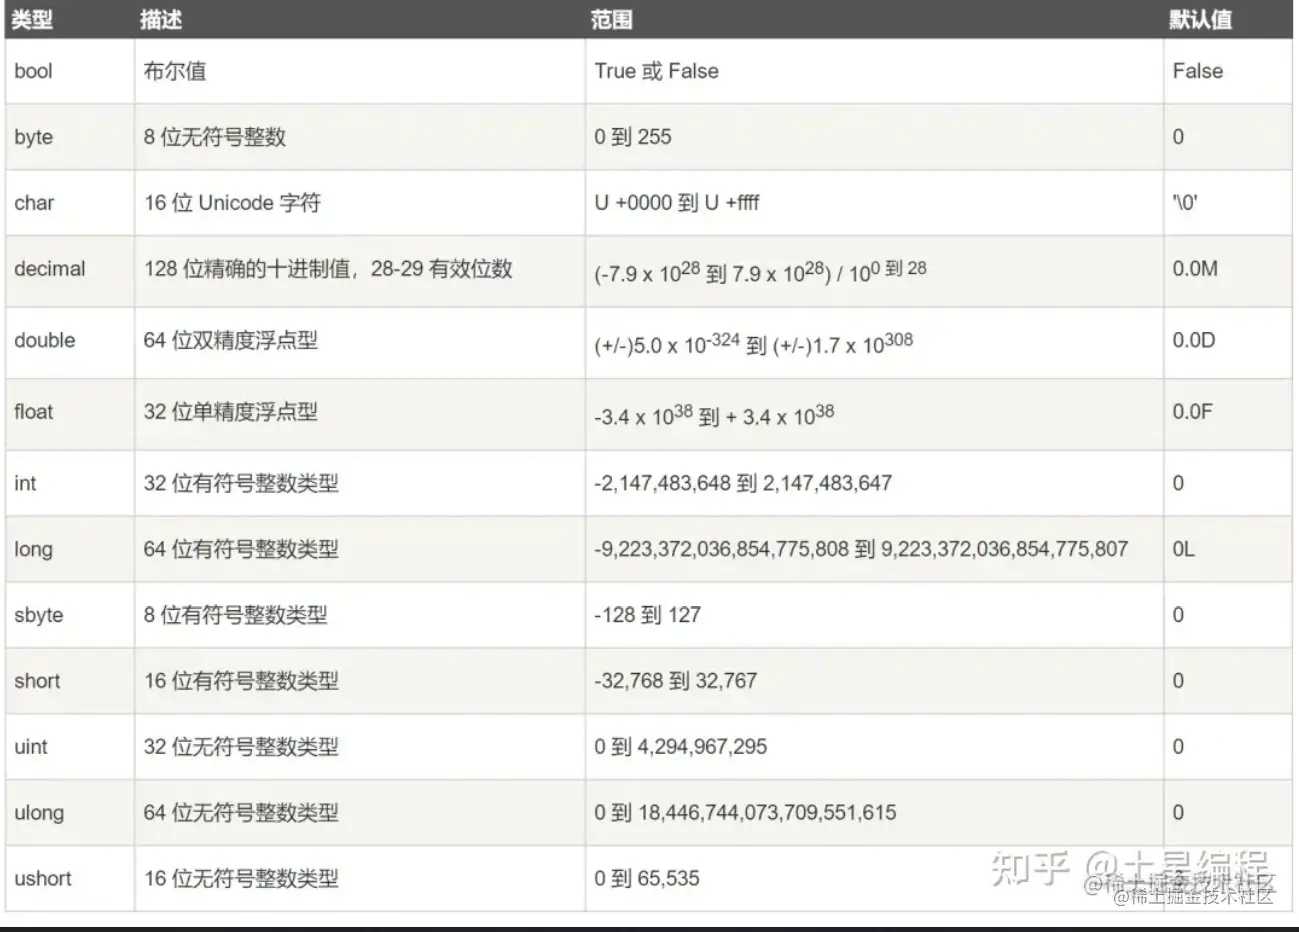Click the 32 位有符号整数类型 description

pyautogui.click(x=241, y=484)
